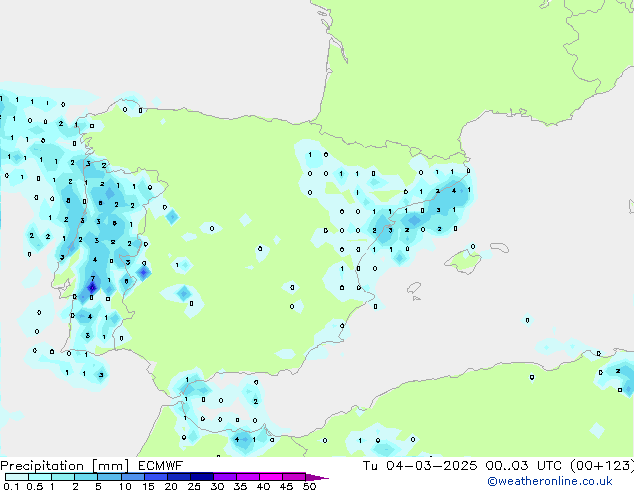Pick the 40–45 mm magenta legend swatch

point(271,477)
